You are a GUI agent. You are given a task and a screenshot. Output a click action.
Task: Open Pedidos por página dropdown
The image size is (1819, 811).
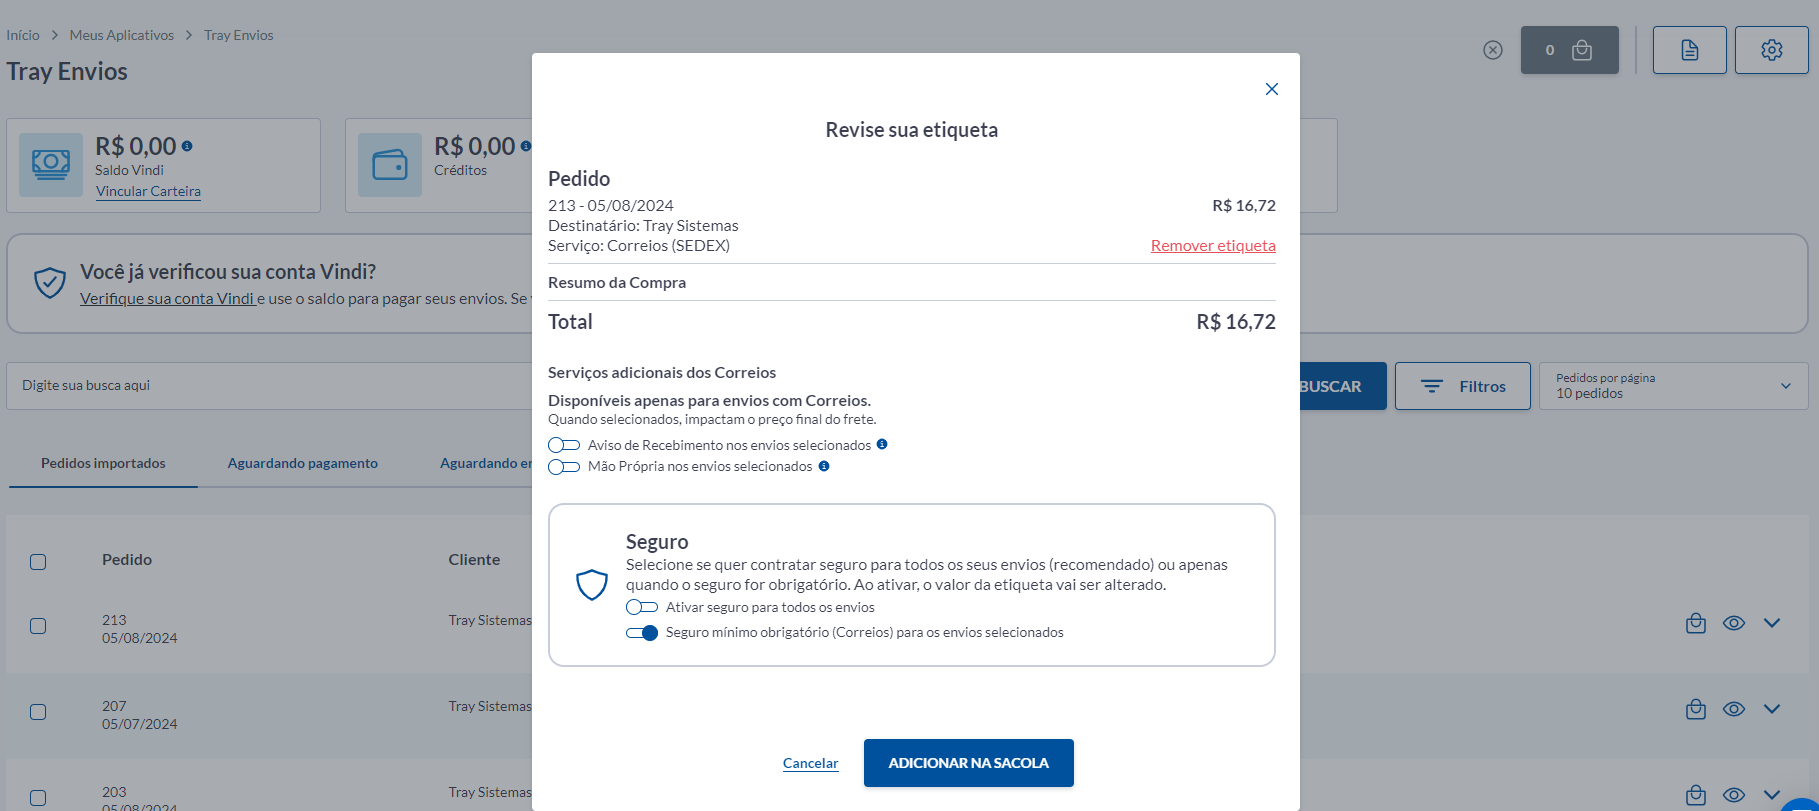tap(1673, 386)
